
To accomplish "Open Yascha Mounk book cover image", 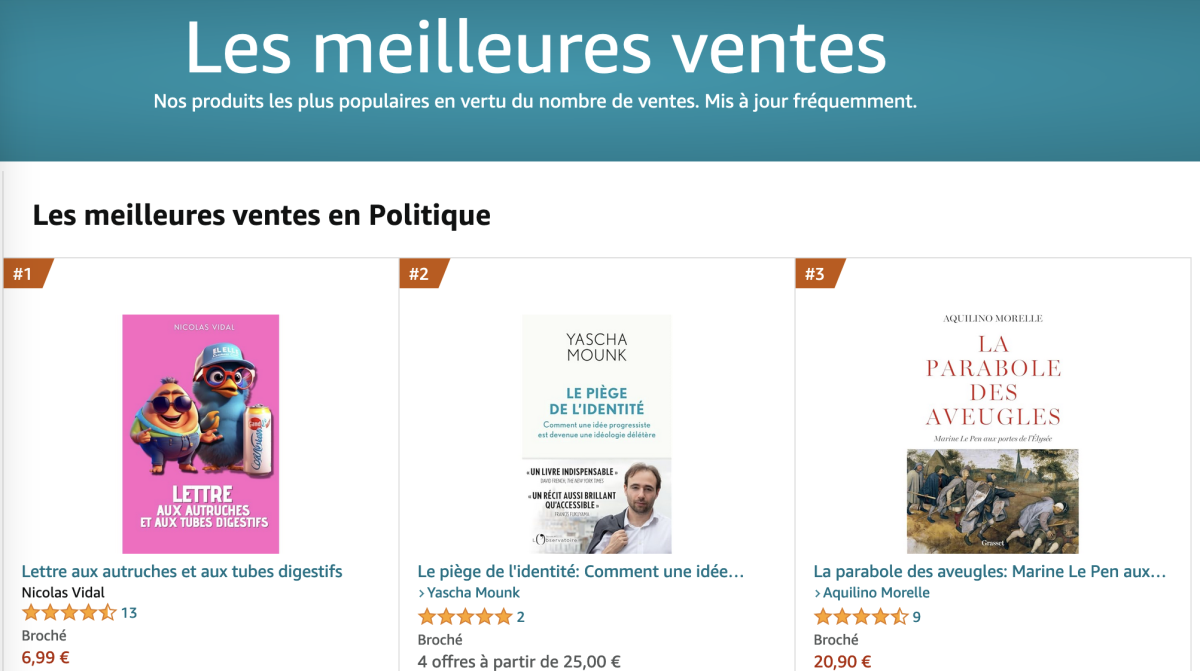I will coord(597,434).
